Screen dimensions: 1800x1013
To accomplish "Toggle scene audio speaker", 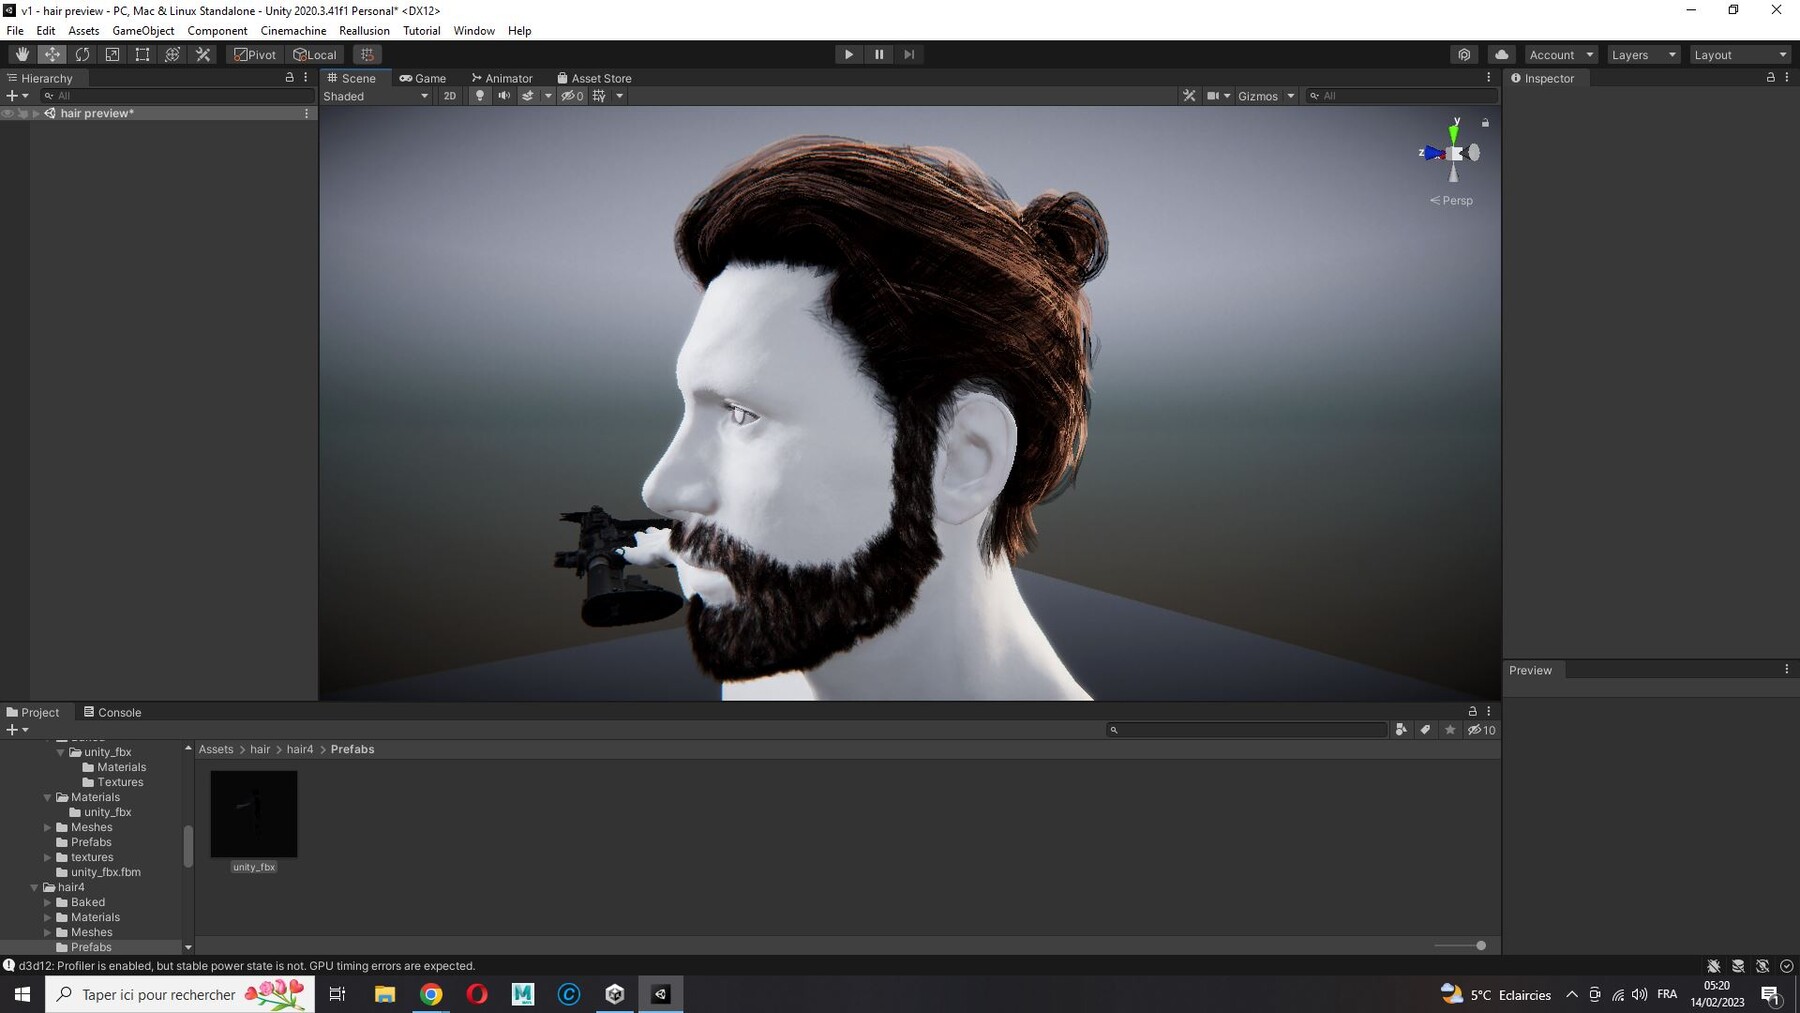I will [x=504, y=96].
